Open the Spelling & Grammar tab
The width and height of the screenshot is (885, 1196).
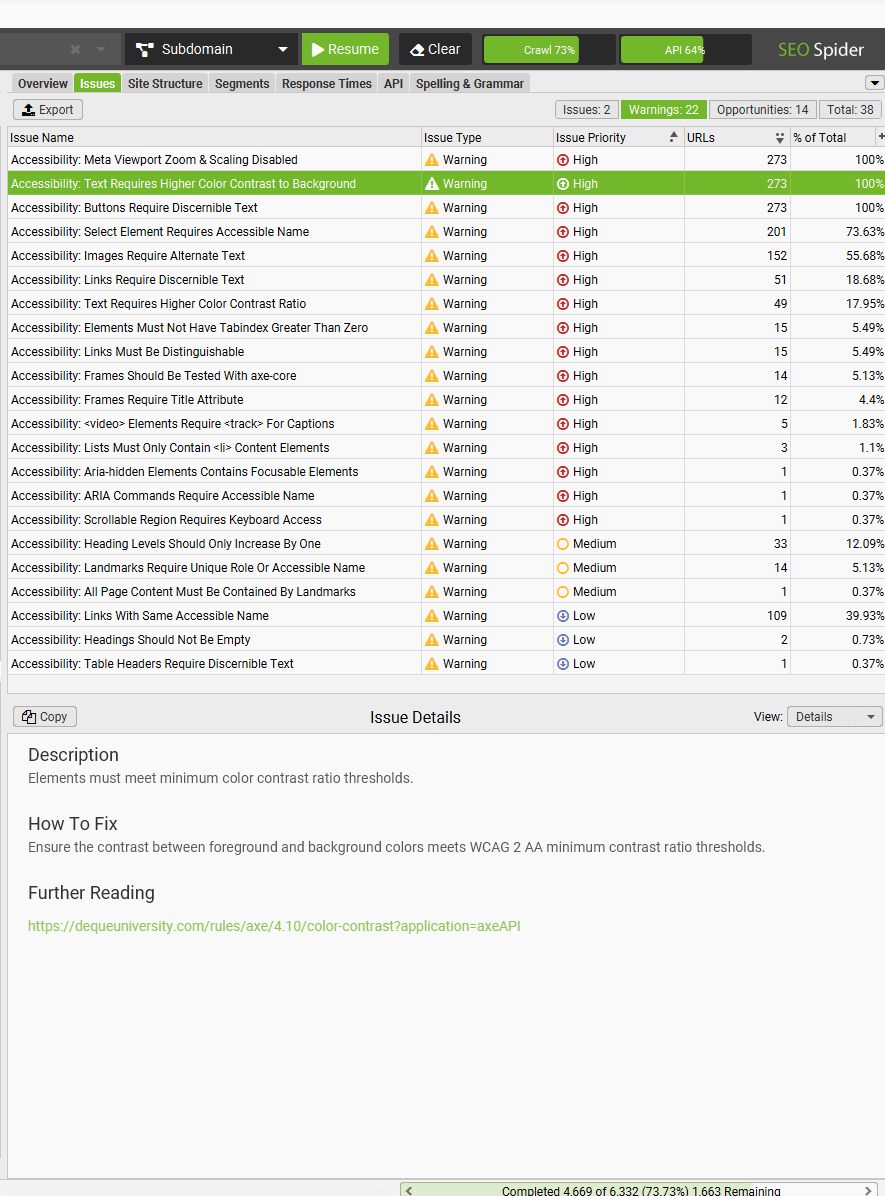tap(469, 83)
